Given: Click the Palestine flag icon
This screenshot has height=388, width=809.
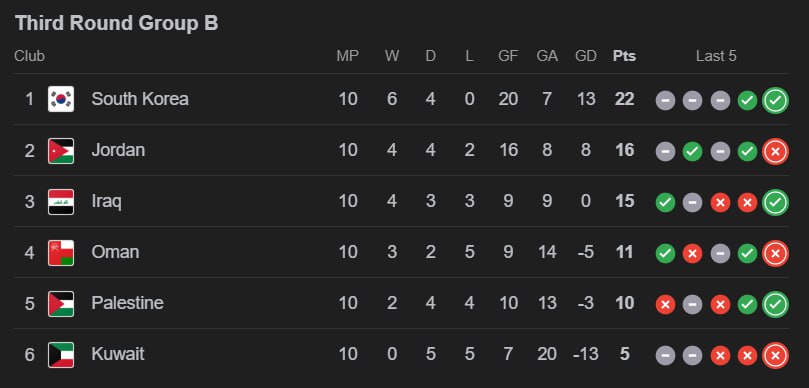Looking at the screenshot, I should tap(61, 304).
